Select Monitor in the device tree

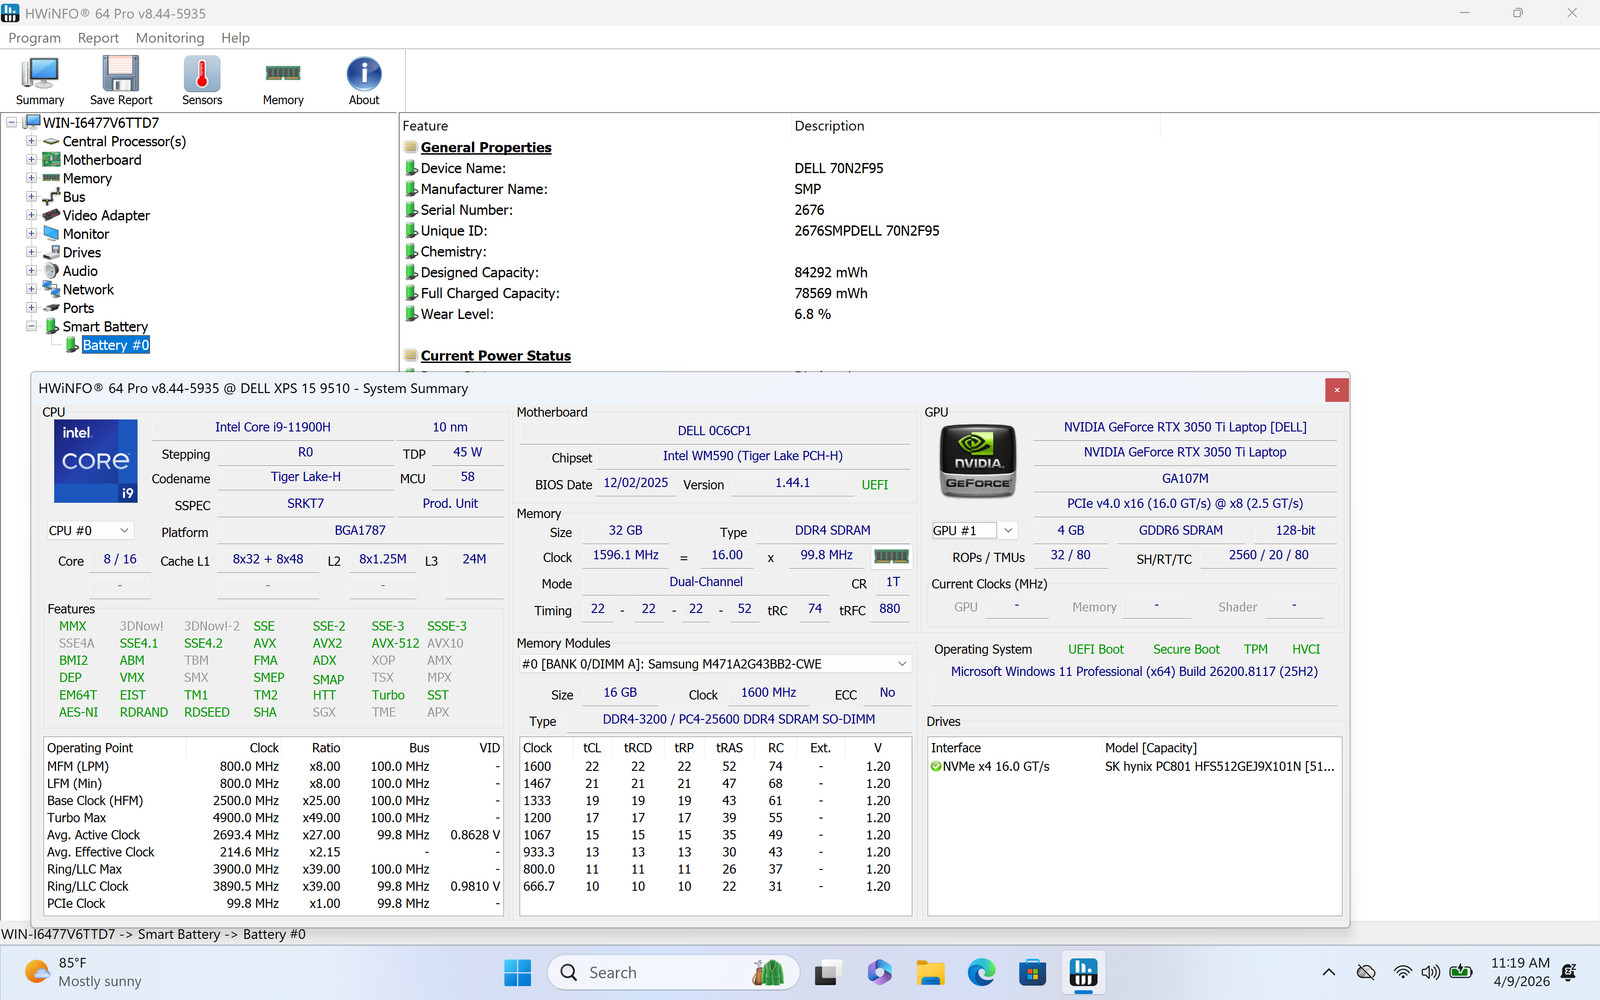coord(86,234)
